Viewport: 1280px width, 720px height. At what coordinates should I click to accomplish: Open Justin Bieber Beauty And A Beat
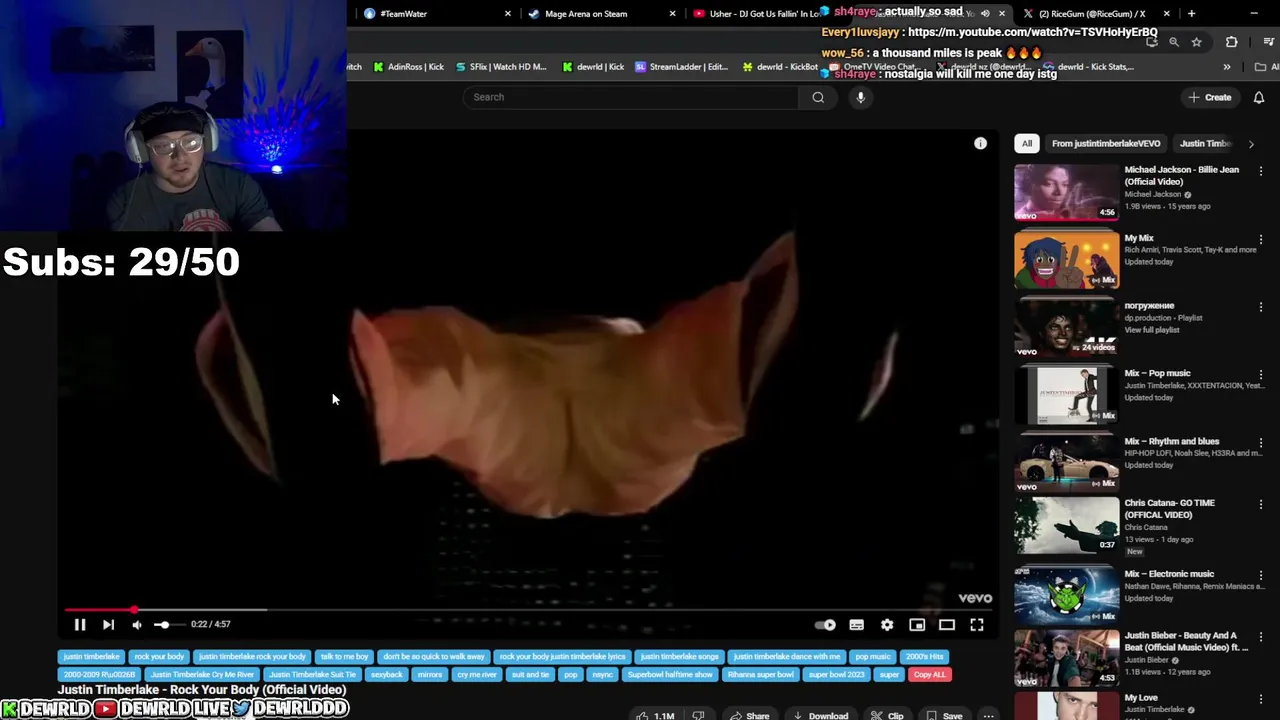tap(1186, 641)
